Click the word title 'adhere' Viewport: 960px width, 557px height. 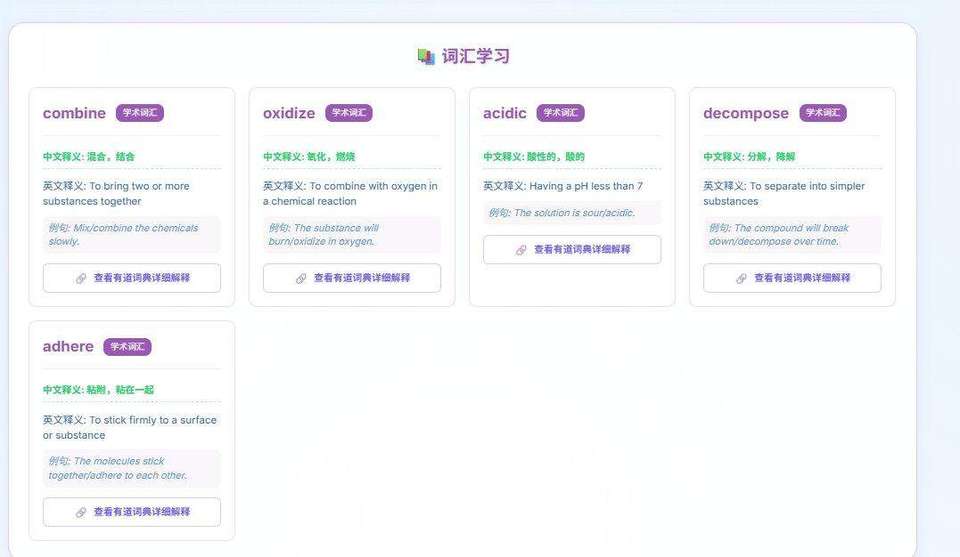68,346
